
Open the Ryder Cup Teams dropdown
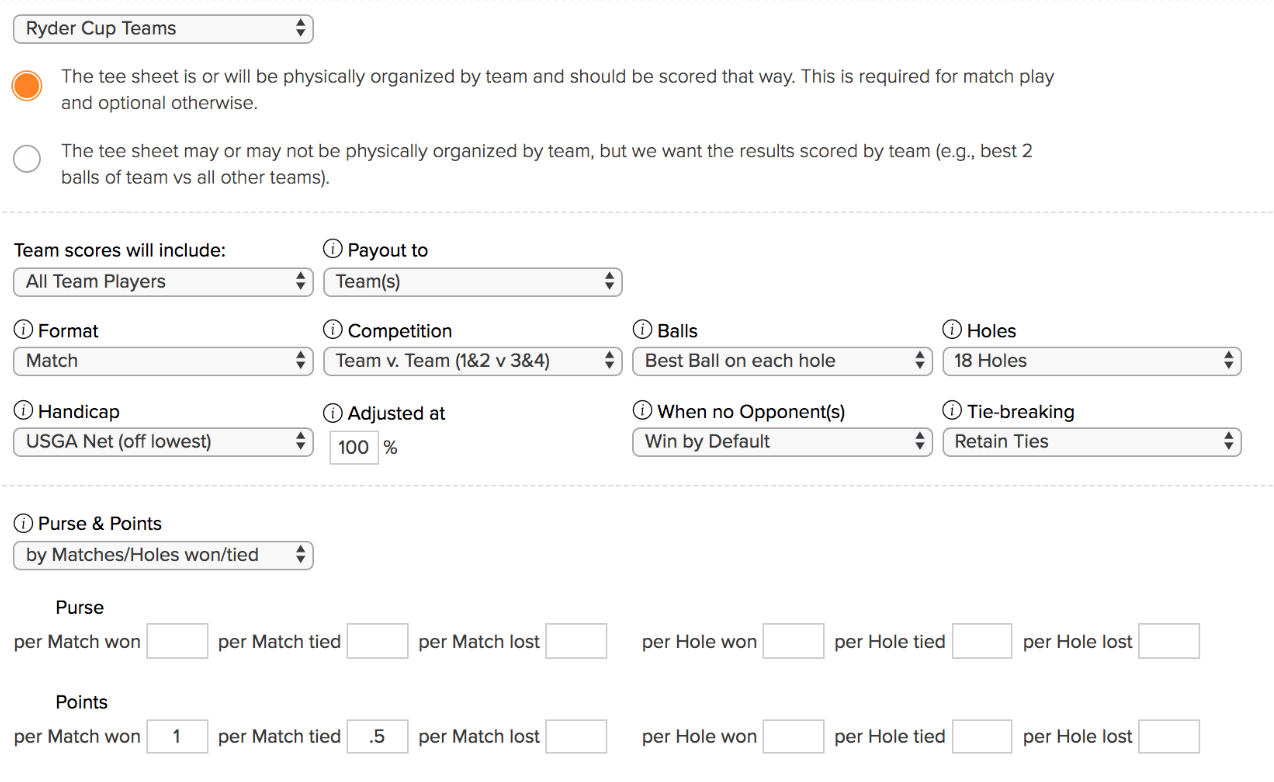click(x=163, y=29)
